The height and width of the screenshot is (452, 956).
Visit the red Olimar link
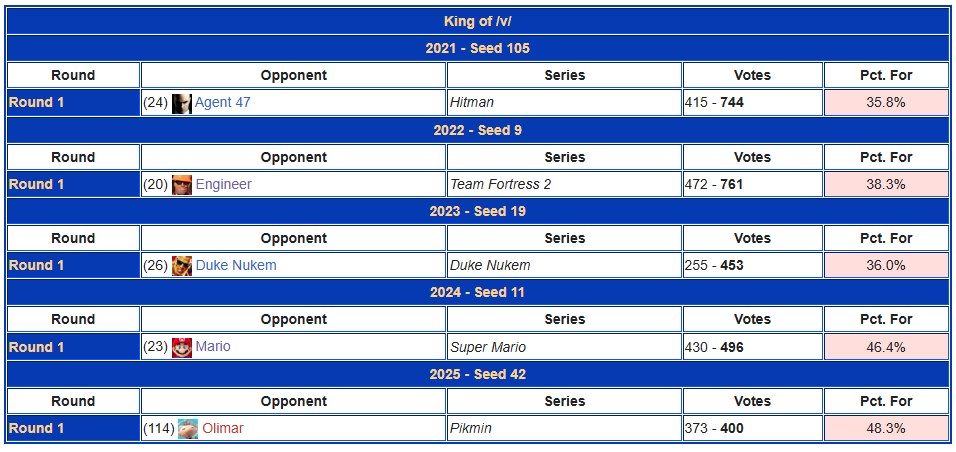pos(223,429)
